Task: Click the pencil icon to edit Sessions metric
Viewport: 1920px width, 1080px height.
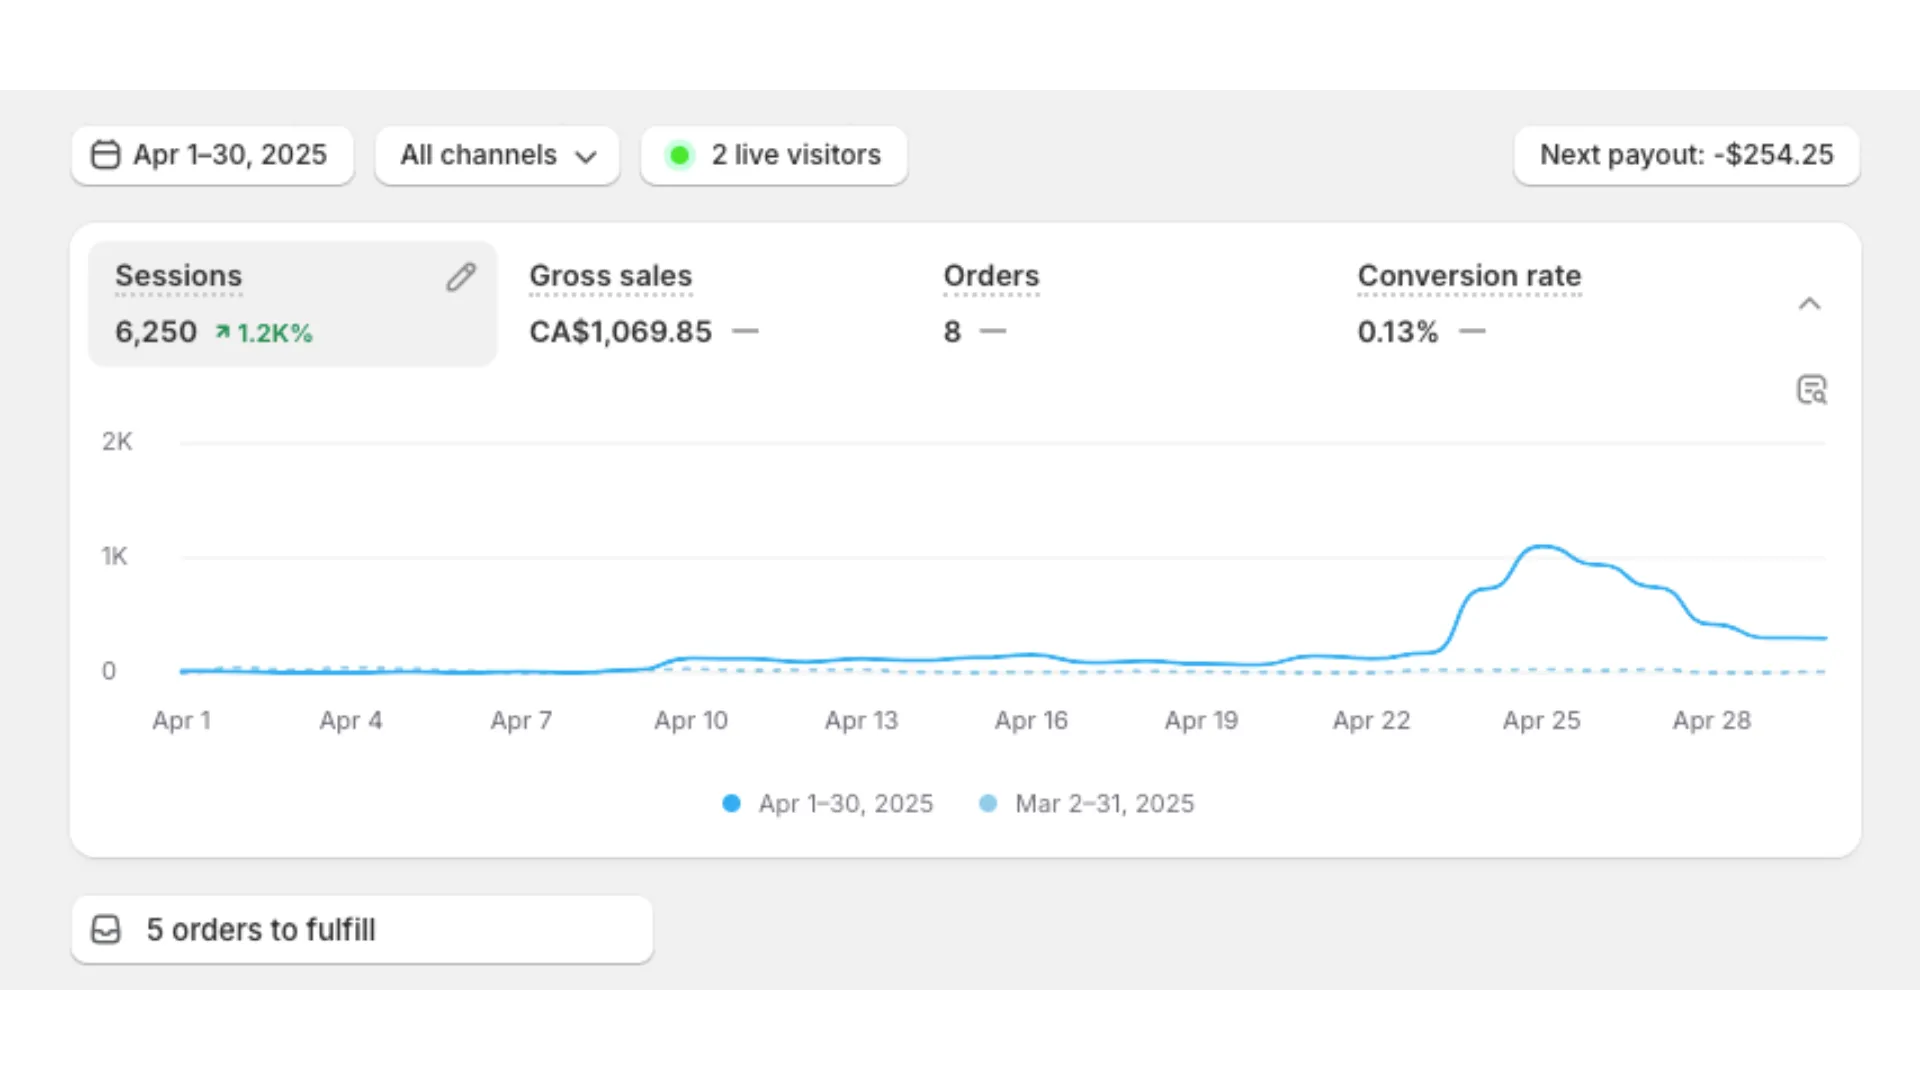Action: coord(461,276)
